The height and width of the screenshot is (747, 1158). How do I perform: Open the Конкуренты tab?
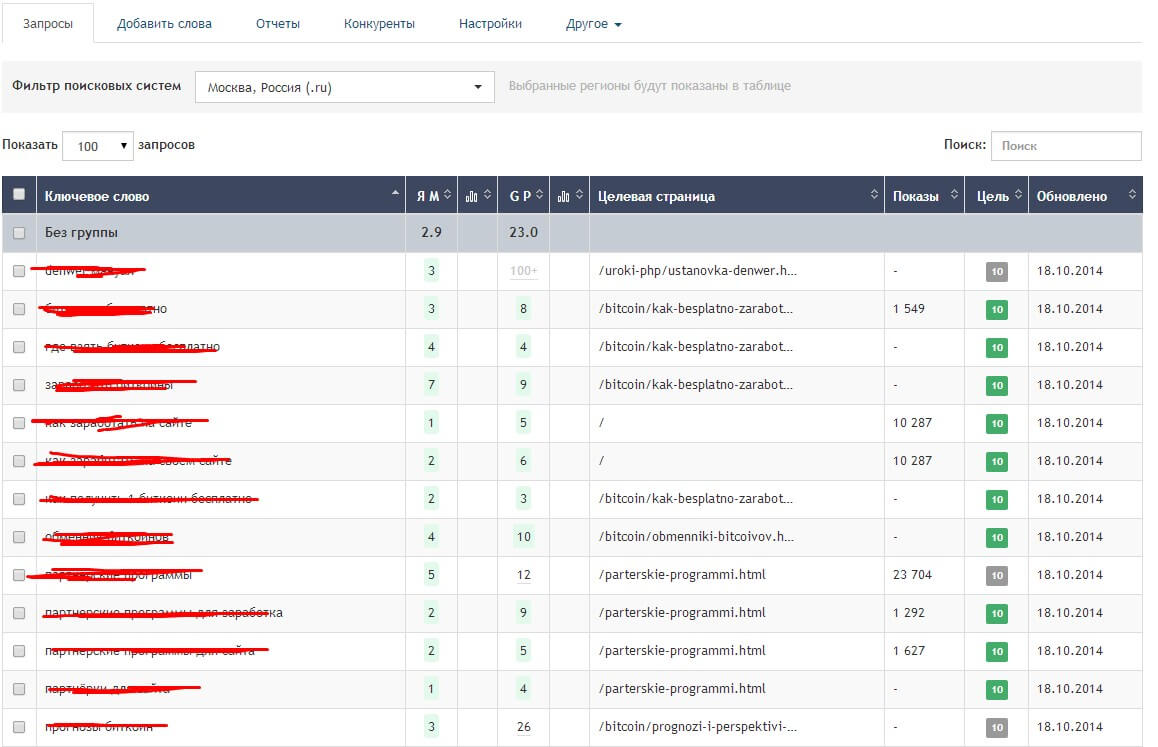tap(379, 24)
